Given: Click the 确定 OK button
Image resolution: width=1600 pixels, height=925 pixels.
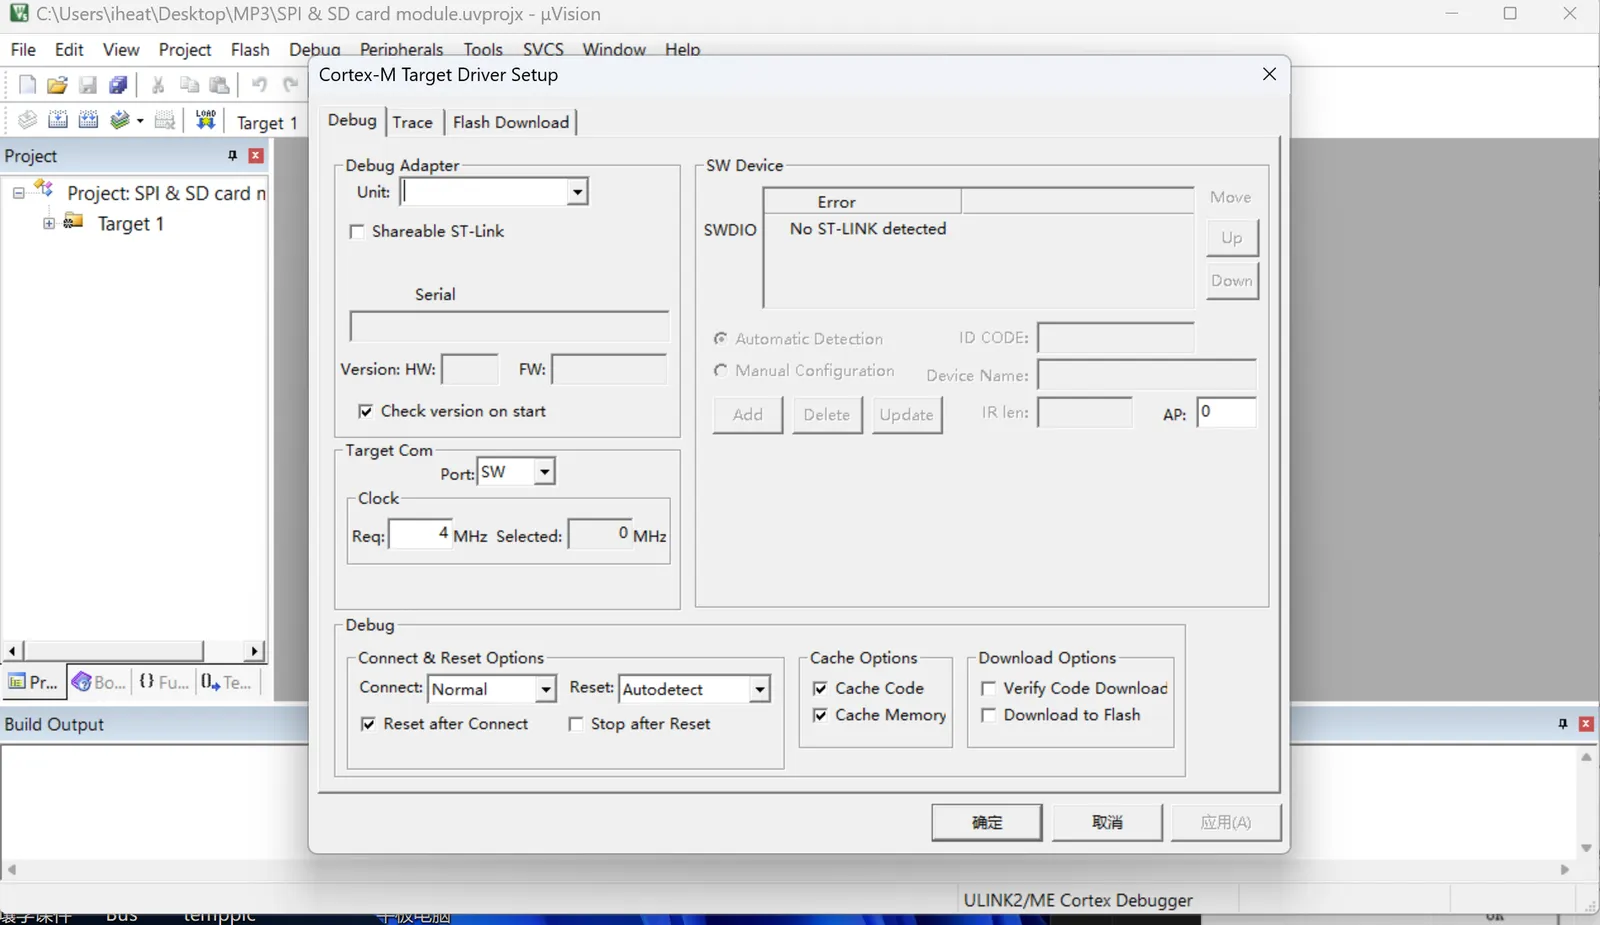Looking at the screenshot, I should pyautogui.click(x=987, y=822).
